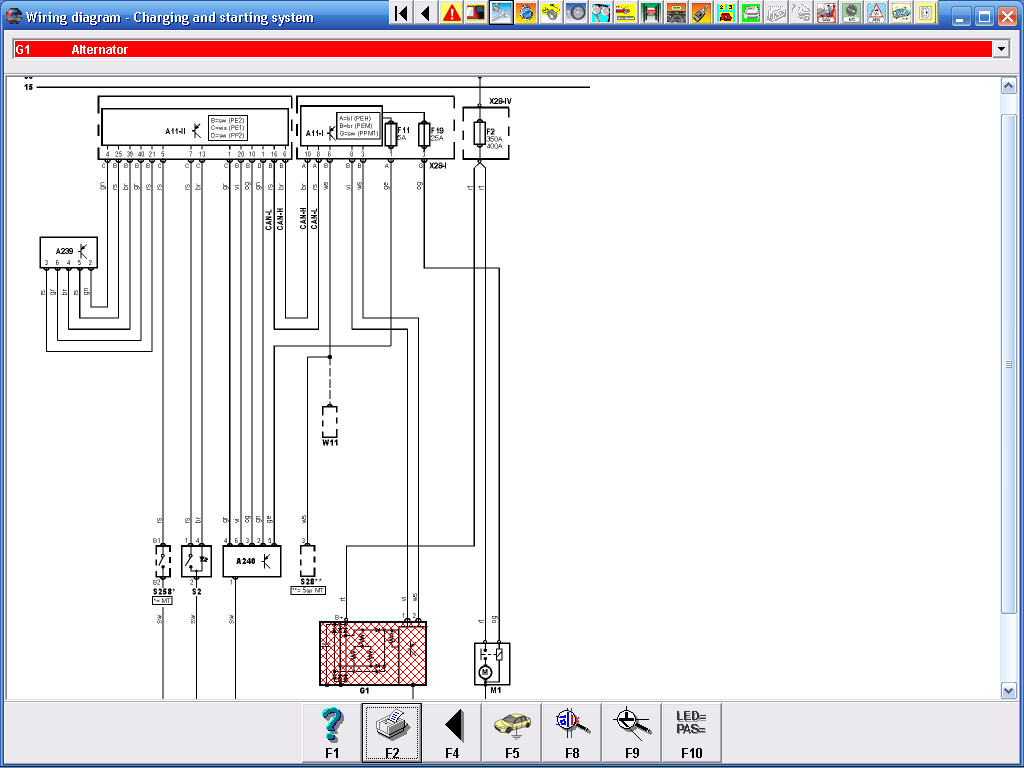
Task: Select the S258 switch symbol
Action: (163, 561)
